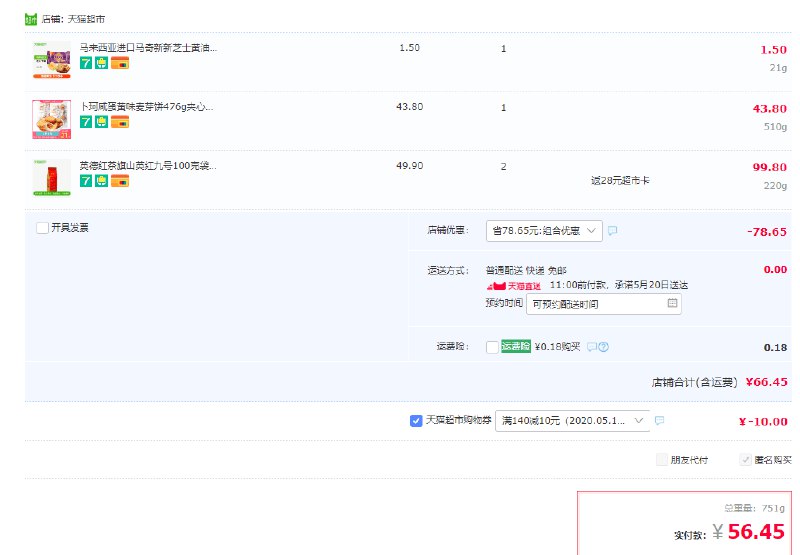The image size is (800, 555).
Task: Click the comment icon beside the store discount dropdown
Action: tap(613, 231)
